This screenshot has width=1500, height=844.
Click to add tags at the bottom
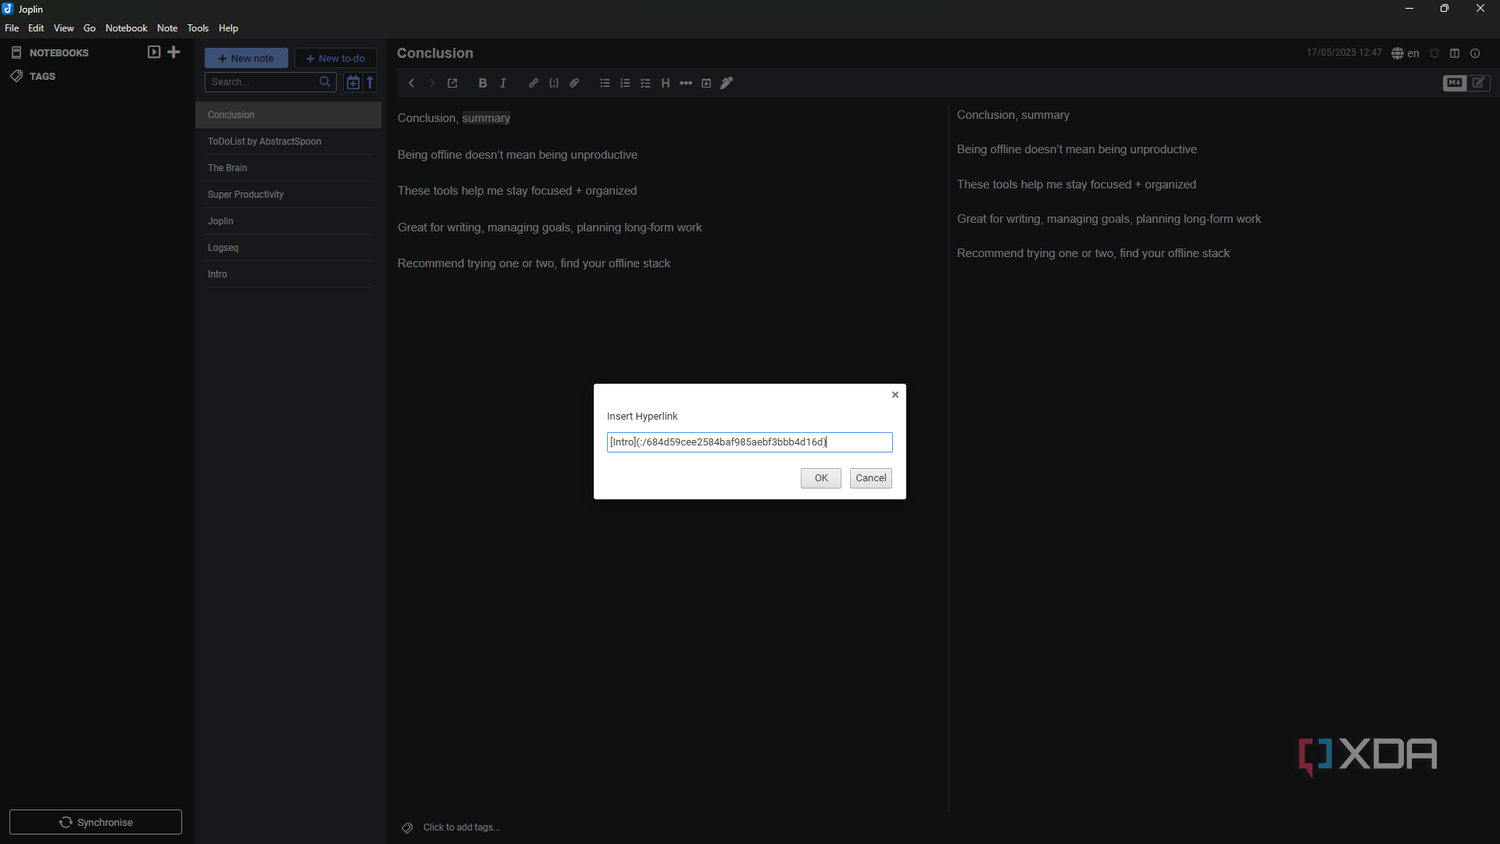point(461,827)
